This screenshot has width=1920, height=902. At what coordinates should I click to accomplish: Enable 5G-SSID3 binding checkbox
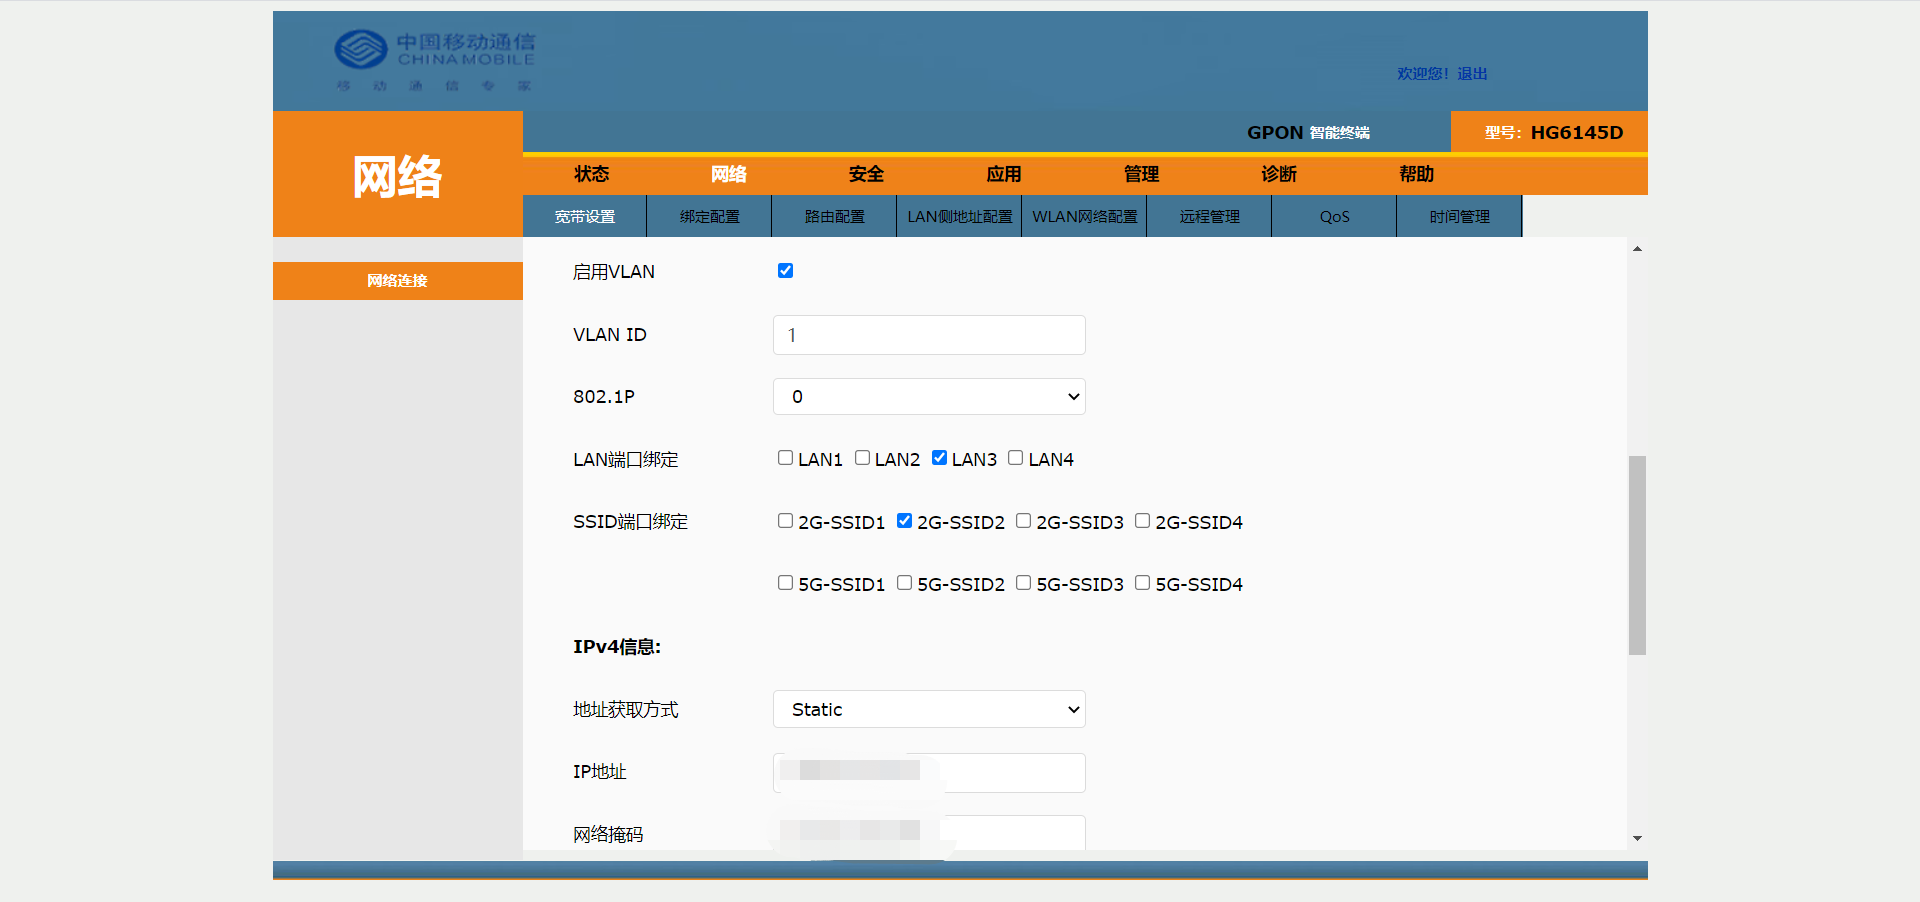(x=1024, y=583)
